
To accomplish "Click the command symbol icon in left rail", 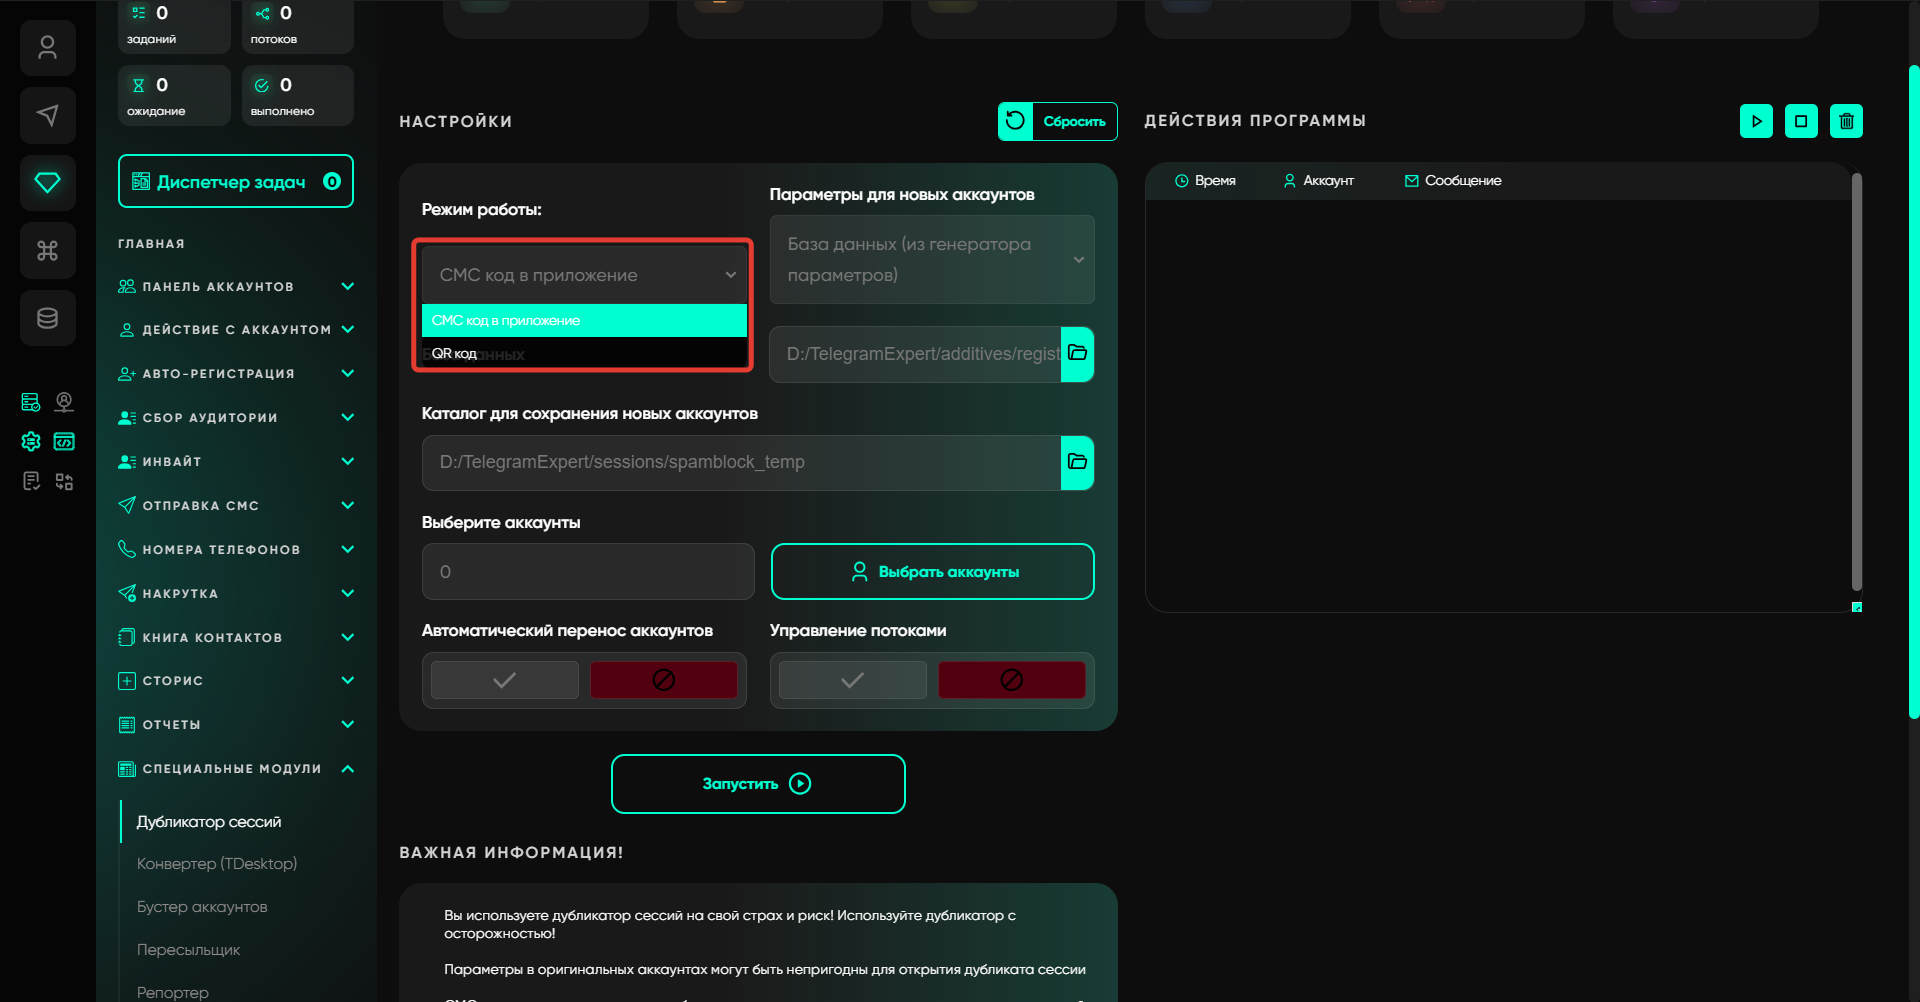I will pyautogui.click(x=47, y=250).
